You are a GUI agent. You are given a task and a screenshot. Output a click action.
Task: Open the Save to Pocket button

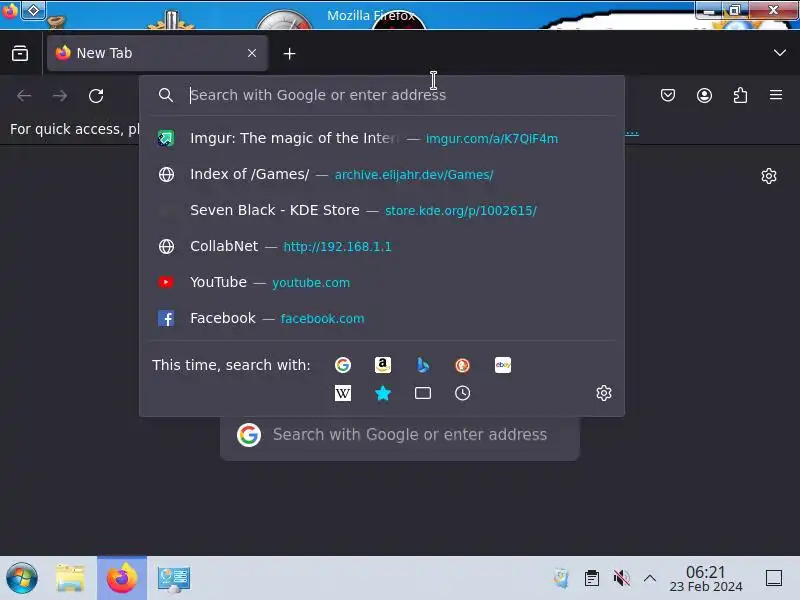tap(668, 95)
